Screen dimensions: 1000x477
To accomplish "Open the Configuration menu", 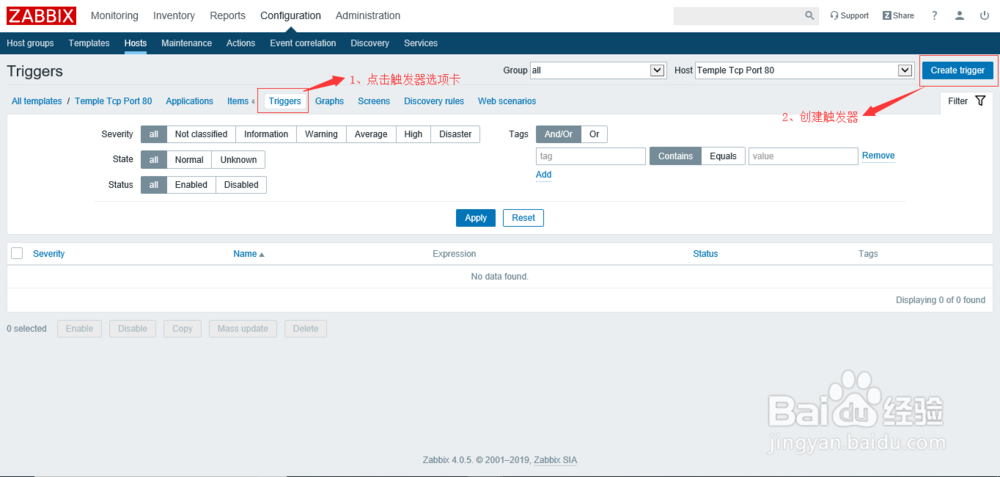I will [291, 16].
